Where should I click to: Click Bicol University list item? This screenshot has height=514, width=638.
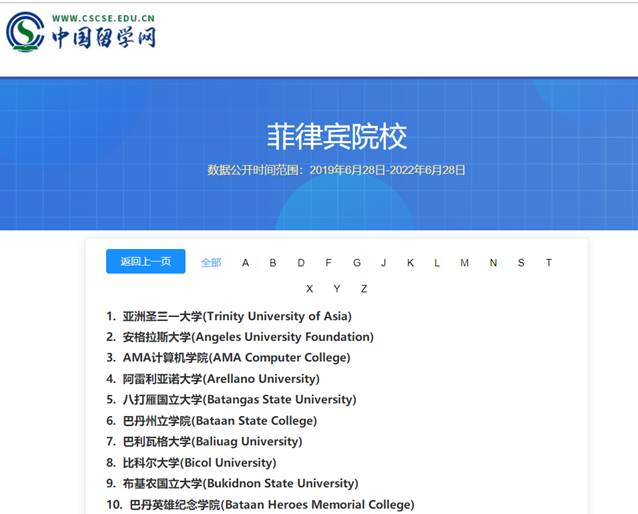(x=199, y=463)
